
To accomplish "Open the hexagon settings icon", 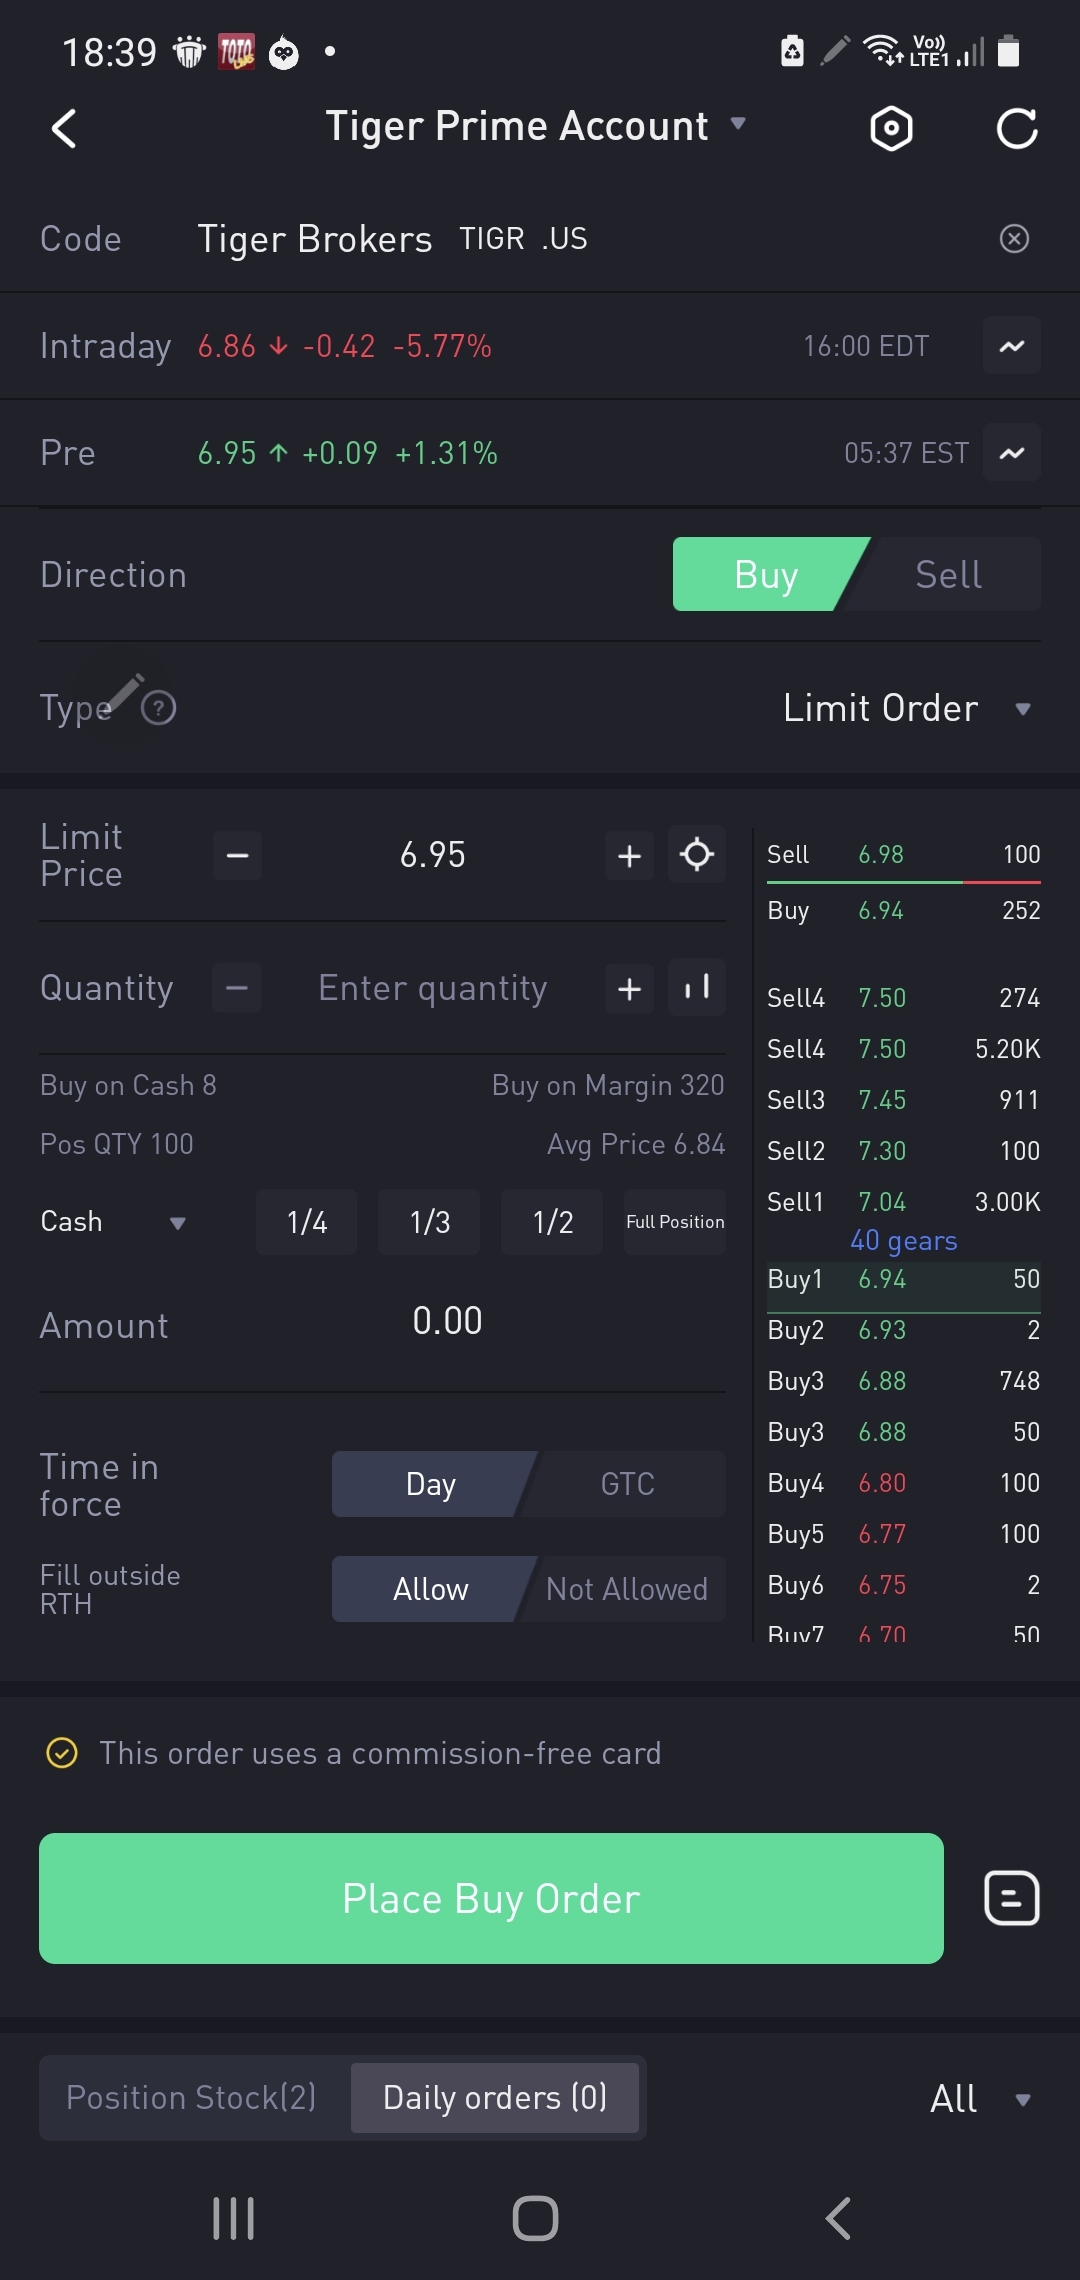I will point(891,129).
